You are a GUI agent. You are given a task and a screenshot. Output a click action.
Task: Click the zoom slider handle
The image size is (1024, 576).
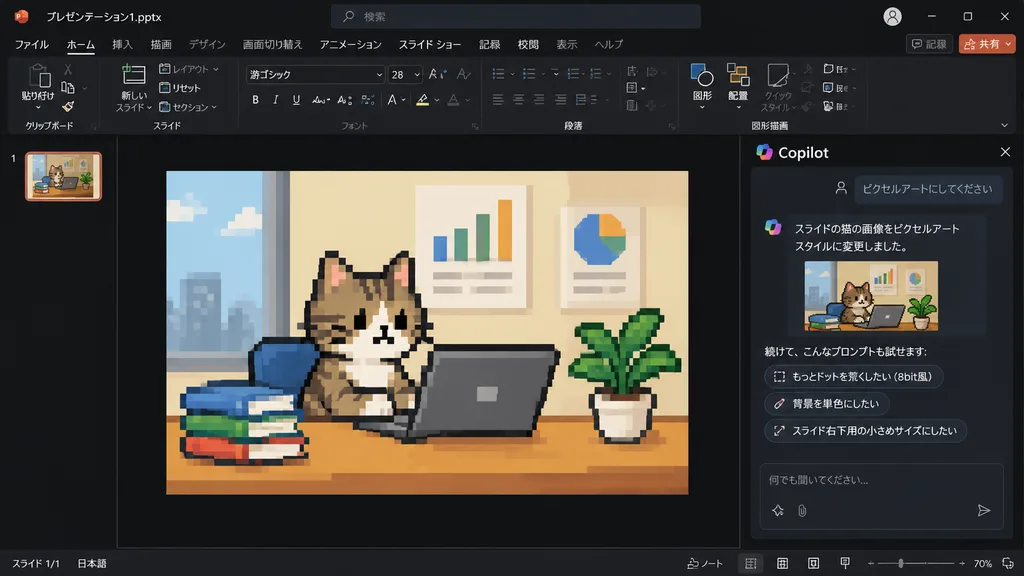pos(901,563)
